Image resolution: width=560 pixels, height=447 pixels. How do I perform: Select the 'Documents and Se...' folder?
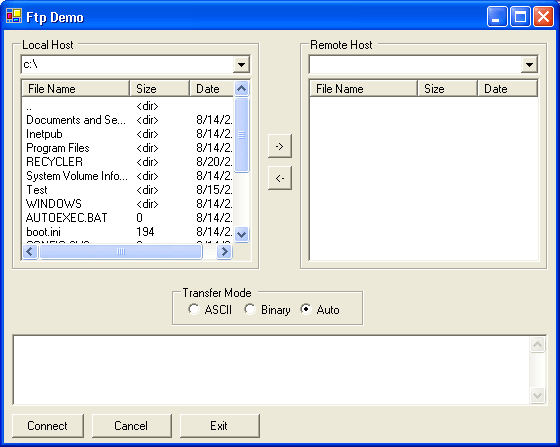(76, 120)
